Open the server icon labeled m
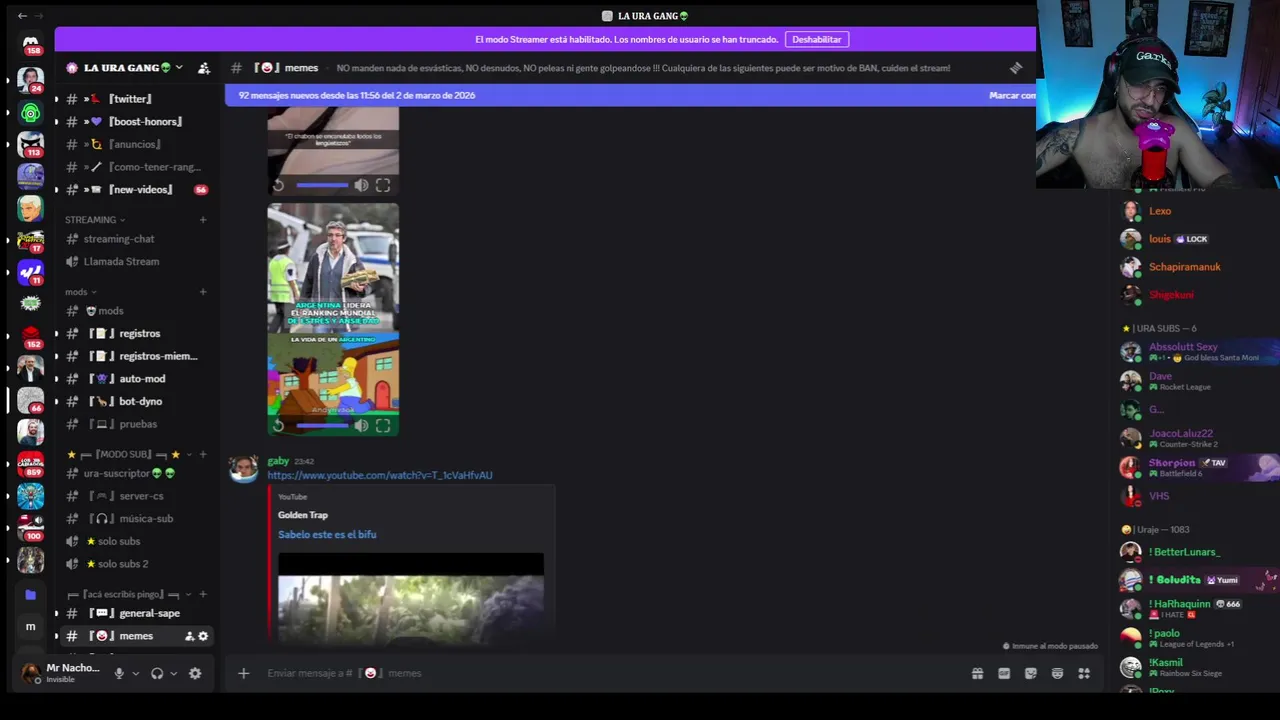Screen dimensions: 1280x720 [x=31, y=626]
